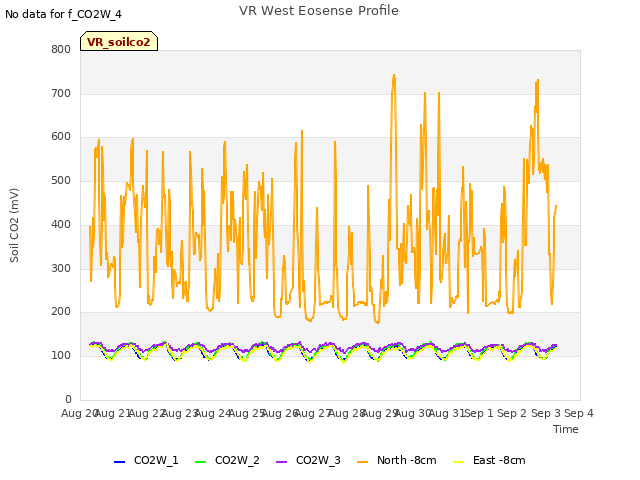Click the 700 y-axis tick label
The width and height of the screenshot is (640, 480).
coord(61,93)
